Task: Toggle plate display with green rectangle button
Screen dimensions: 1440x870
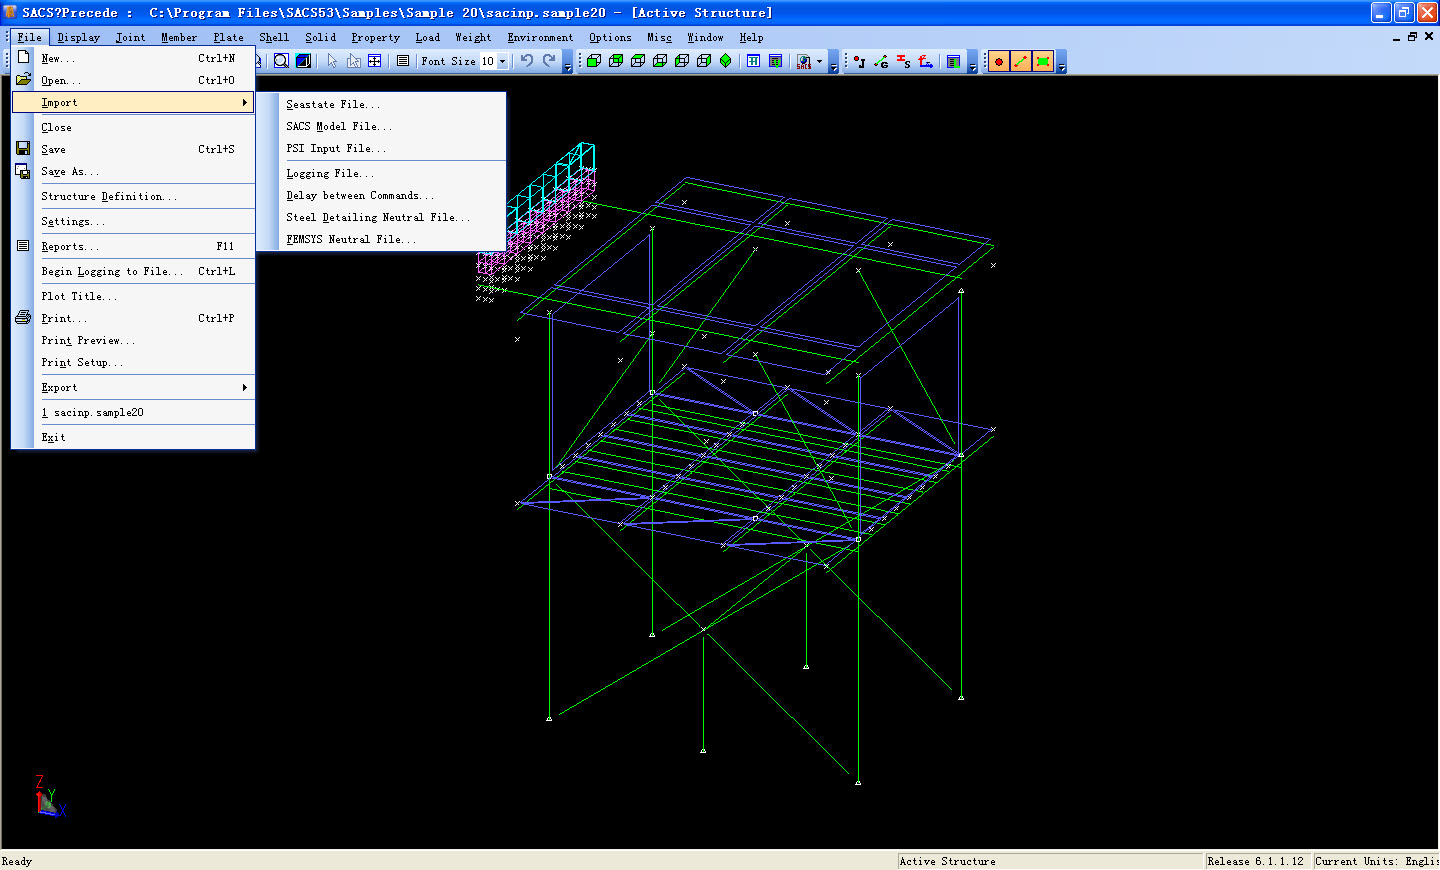Action: point(1043,62)
